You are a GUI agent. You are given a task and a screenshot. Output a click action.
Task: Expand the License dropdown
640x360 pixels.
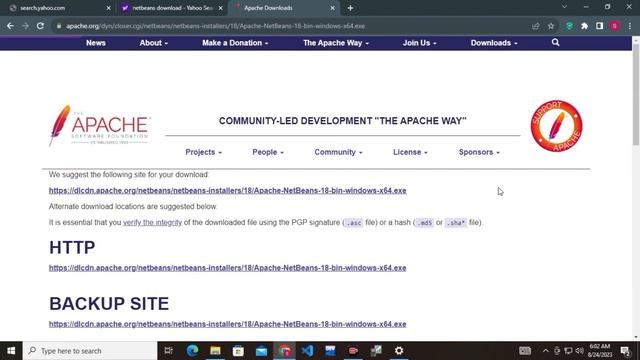tap(410, 152)
